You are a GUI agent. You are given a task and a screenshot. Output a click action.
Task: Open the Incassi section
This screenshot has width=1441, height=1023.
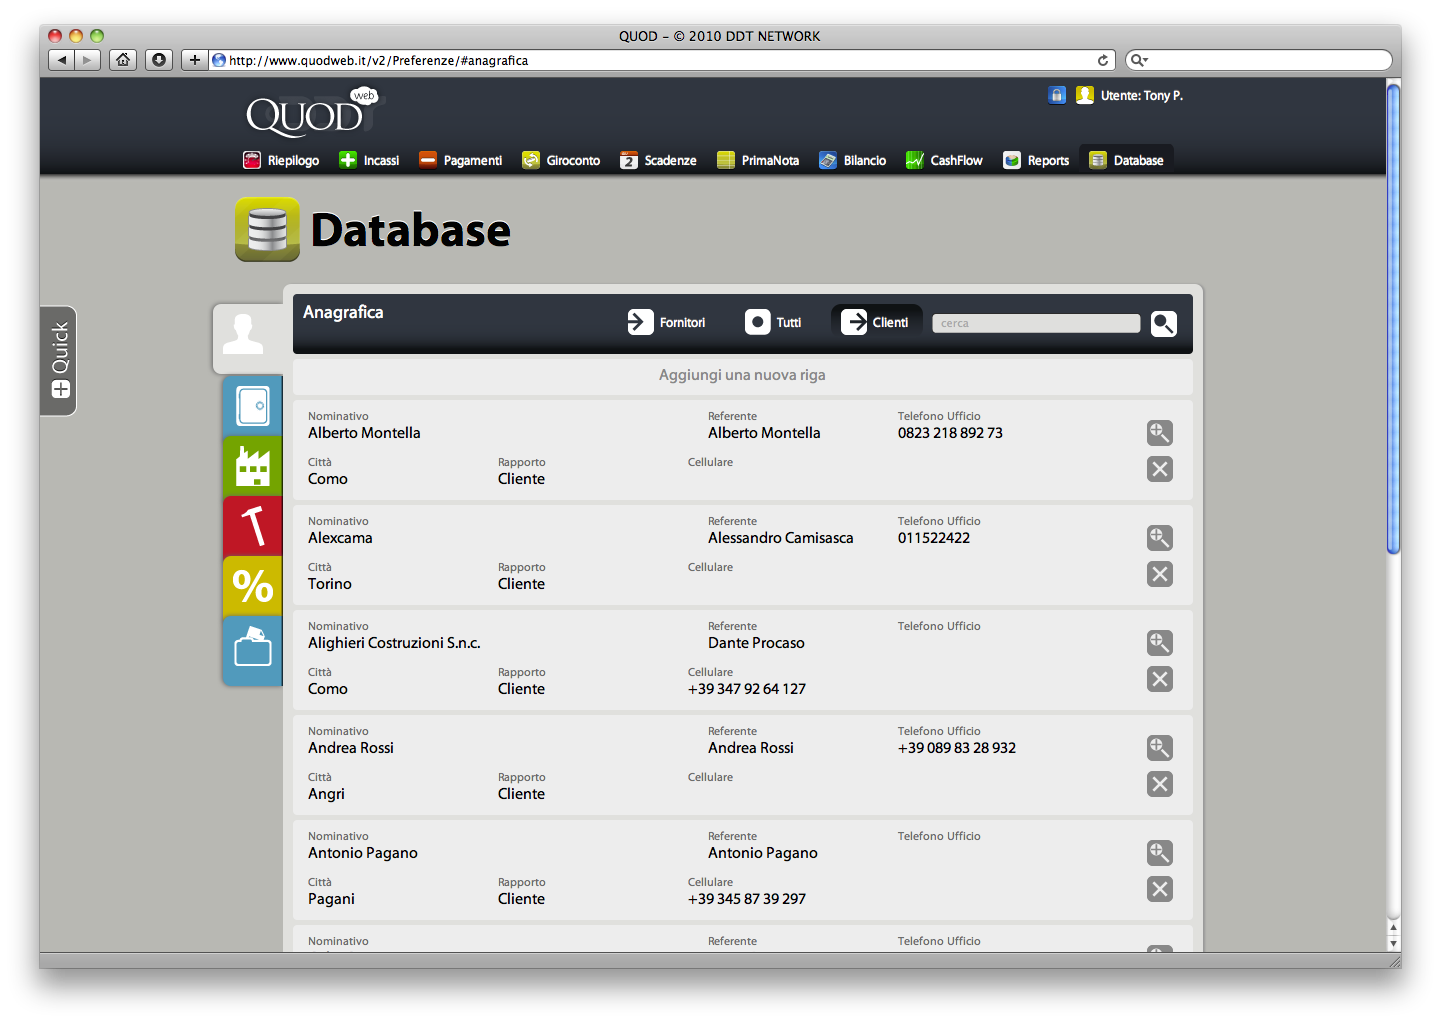pos(369,160)
